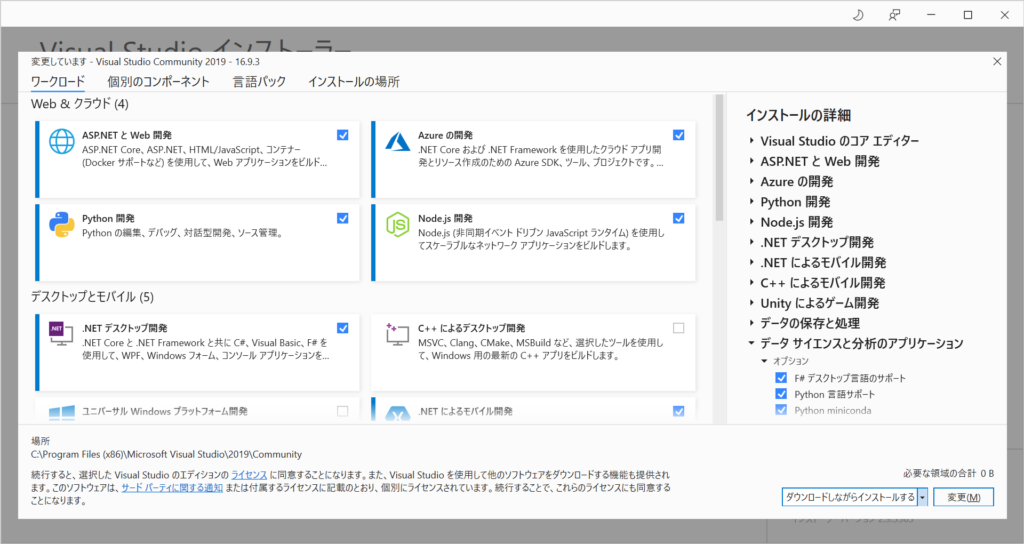The width and height of the screenshot is (1024, 544).
Task: Click the Community install path text
Action: [167, 455]
